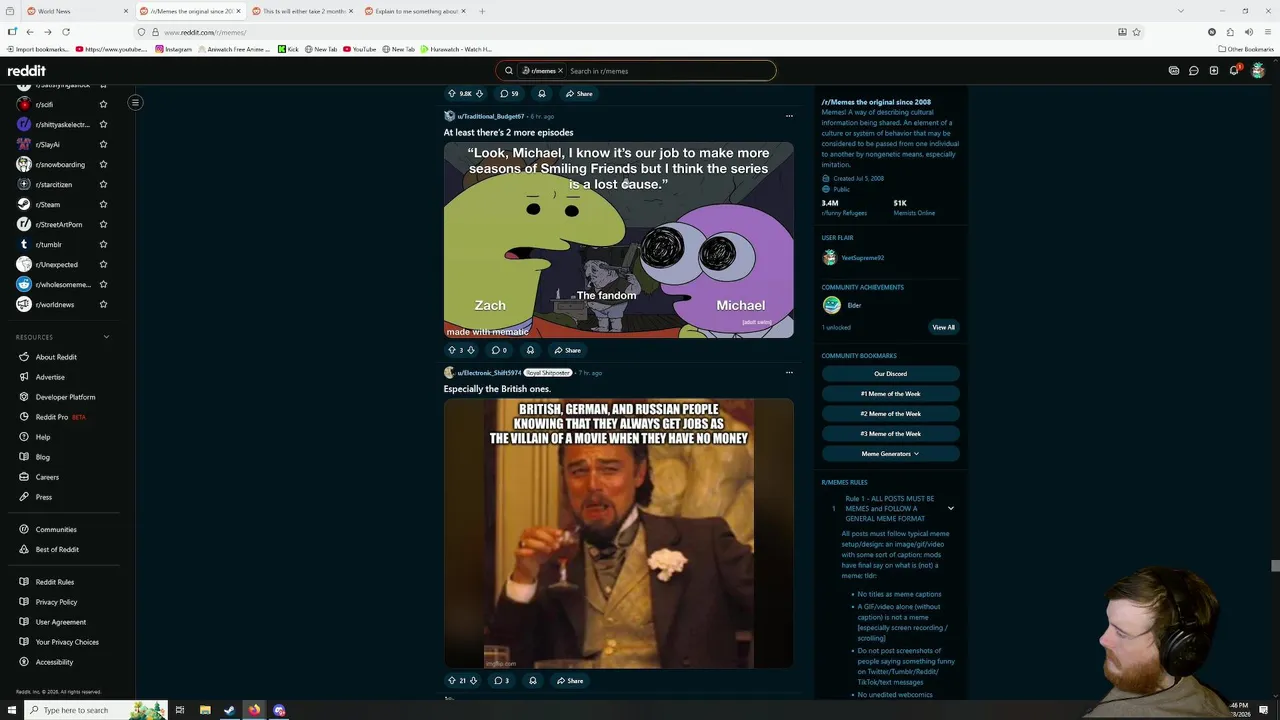Open the notifications bell with red badge

coord(1235,70)
